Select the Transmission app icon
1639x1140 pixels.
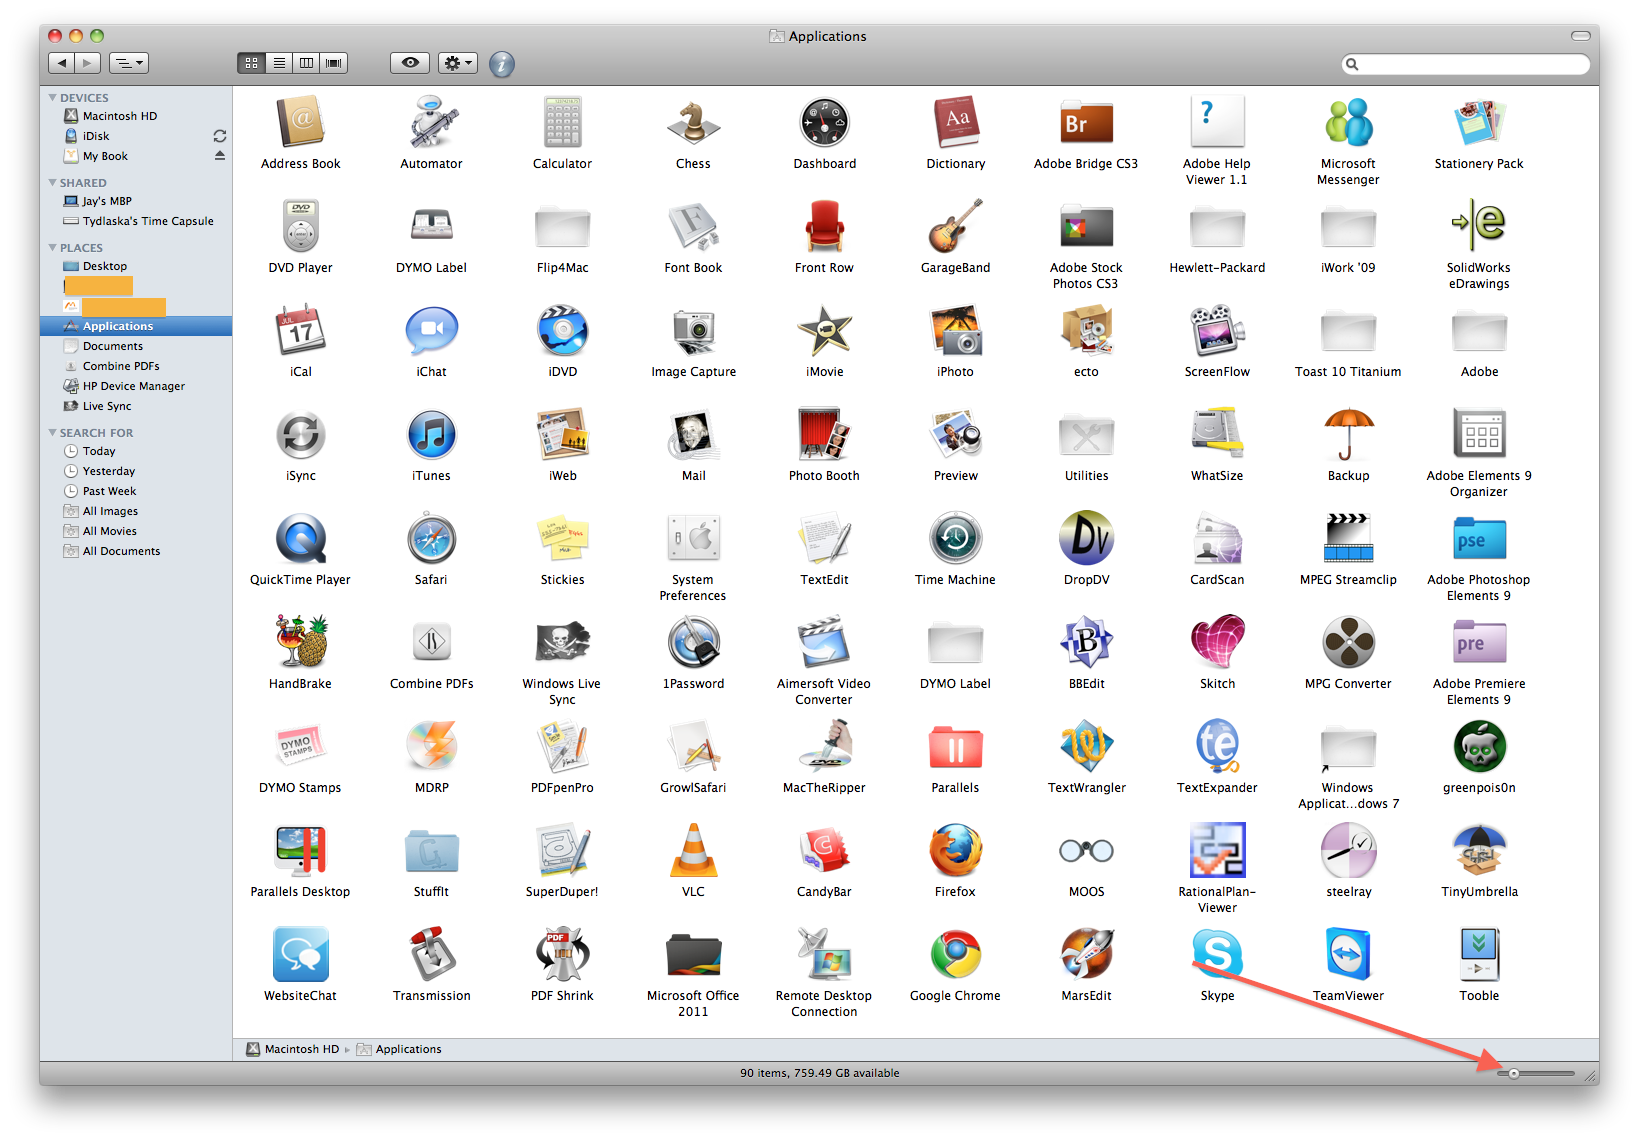[431, 954]
